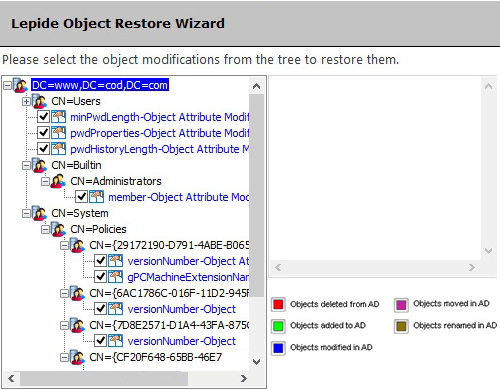The height and width of the screenshot is (390, 500).
Task: Click attribute icon of versionNumber under CN={7D8E2571
Action: 116,341
